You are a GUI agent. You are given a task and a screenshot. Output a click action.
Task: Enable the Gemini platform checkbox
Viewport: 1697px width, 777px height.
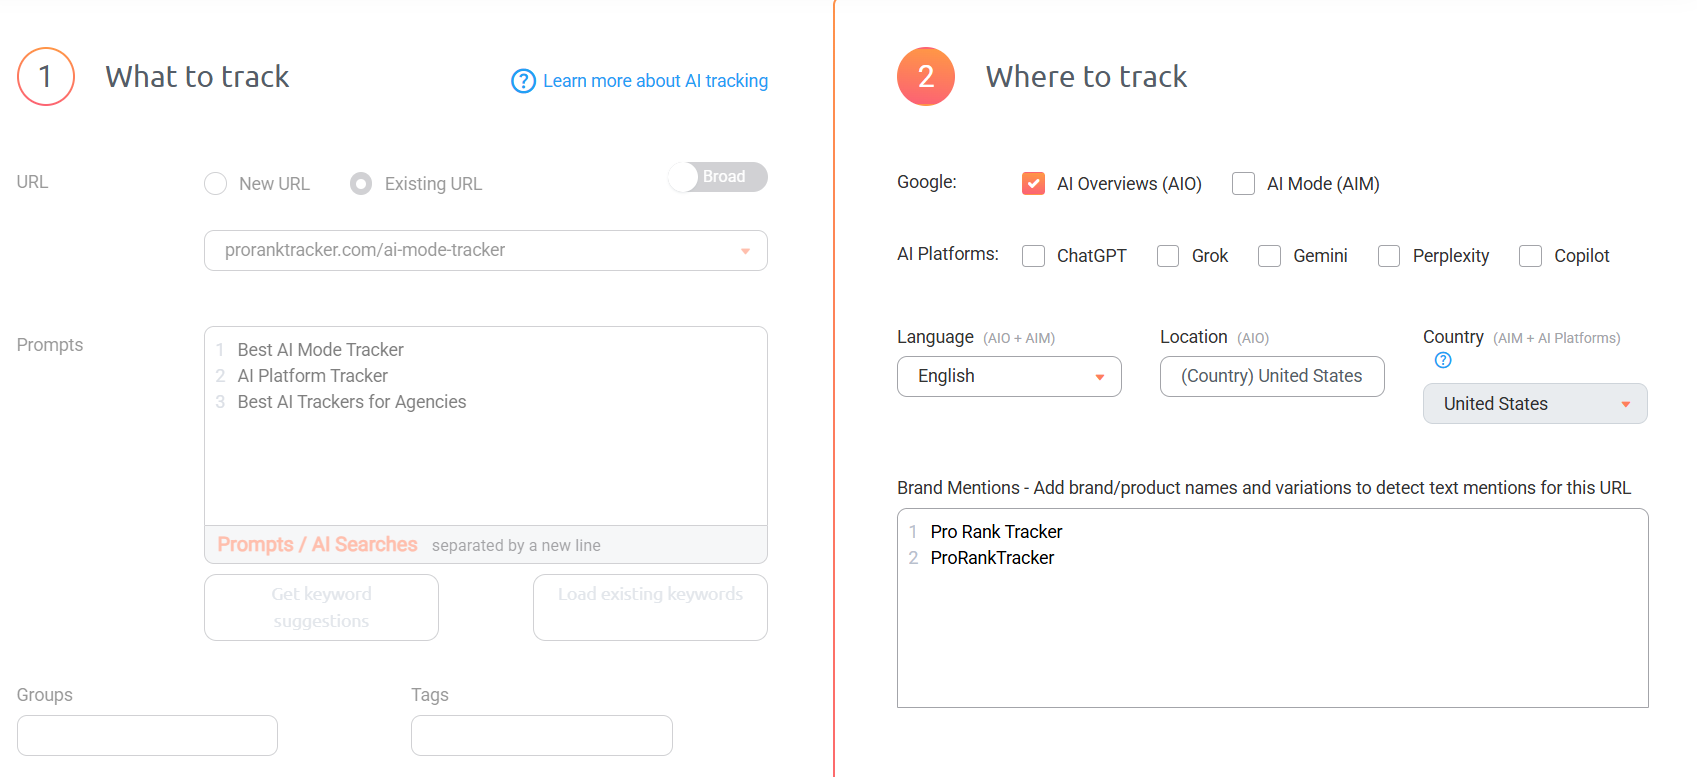[1270, 256]
